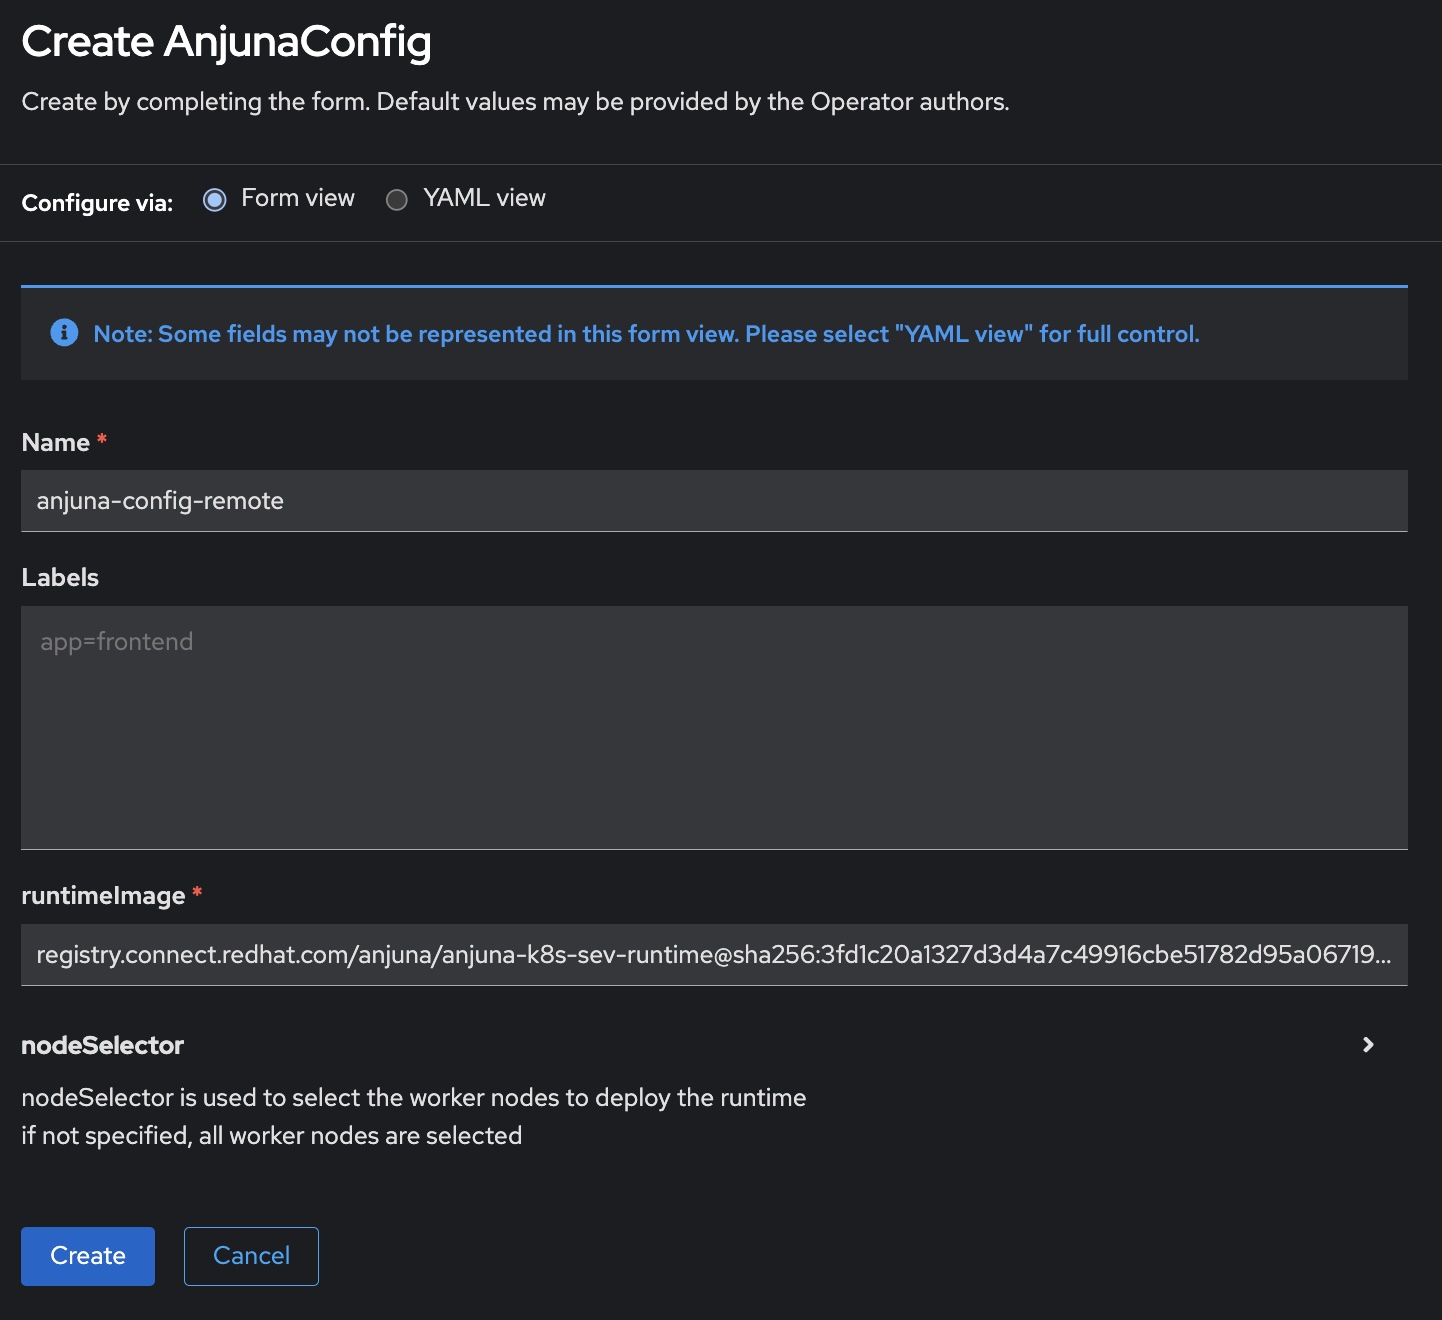Click the red asterisk beside Name
1442x1320 pixels.
tap(102, 439)
